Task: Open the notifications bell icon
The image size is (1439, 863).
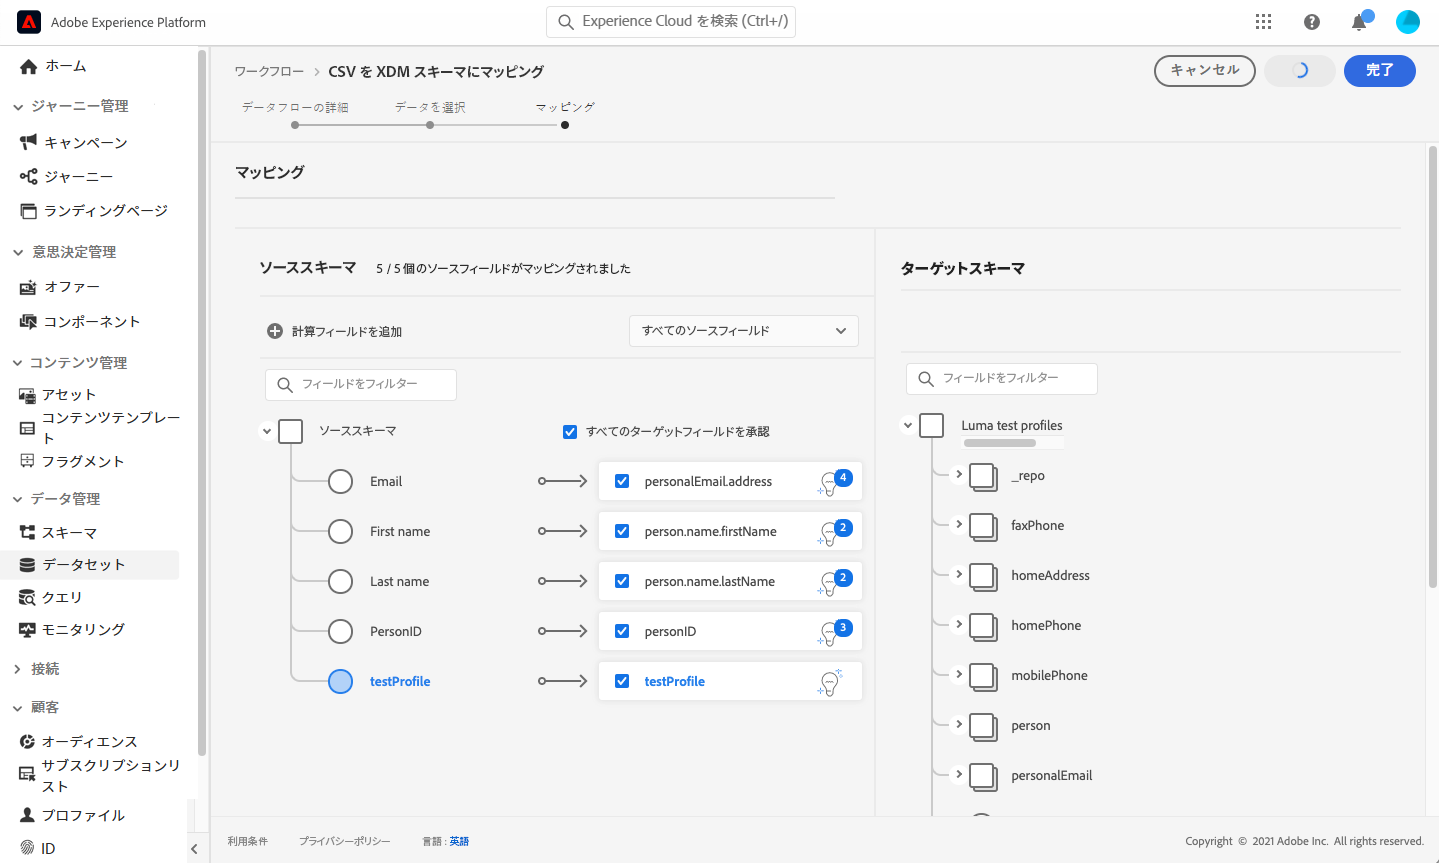Action: click(x=1359, y=22)
